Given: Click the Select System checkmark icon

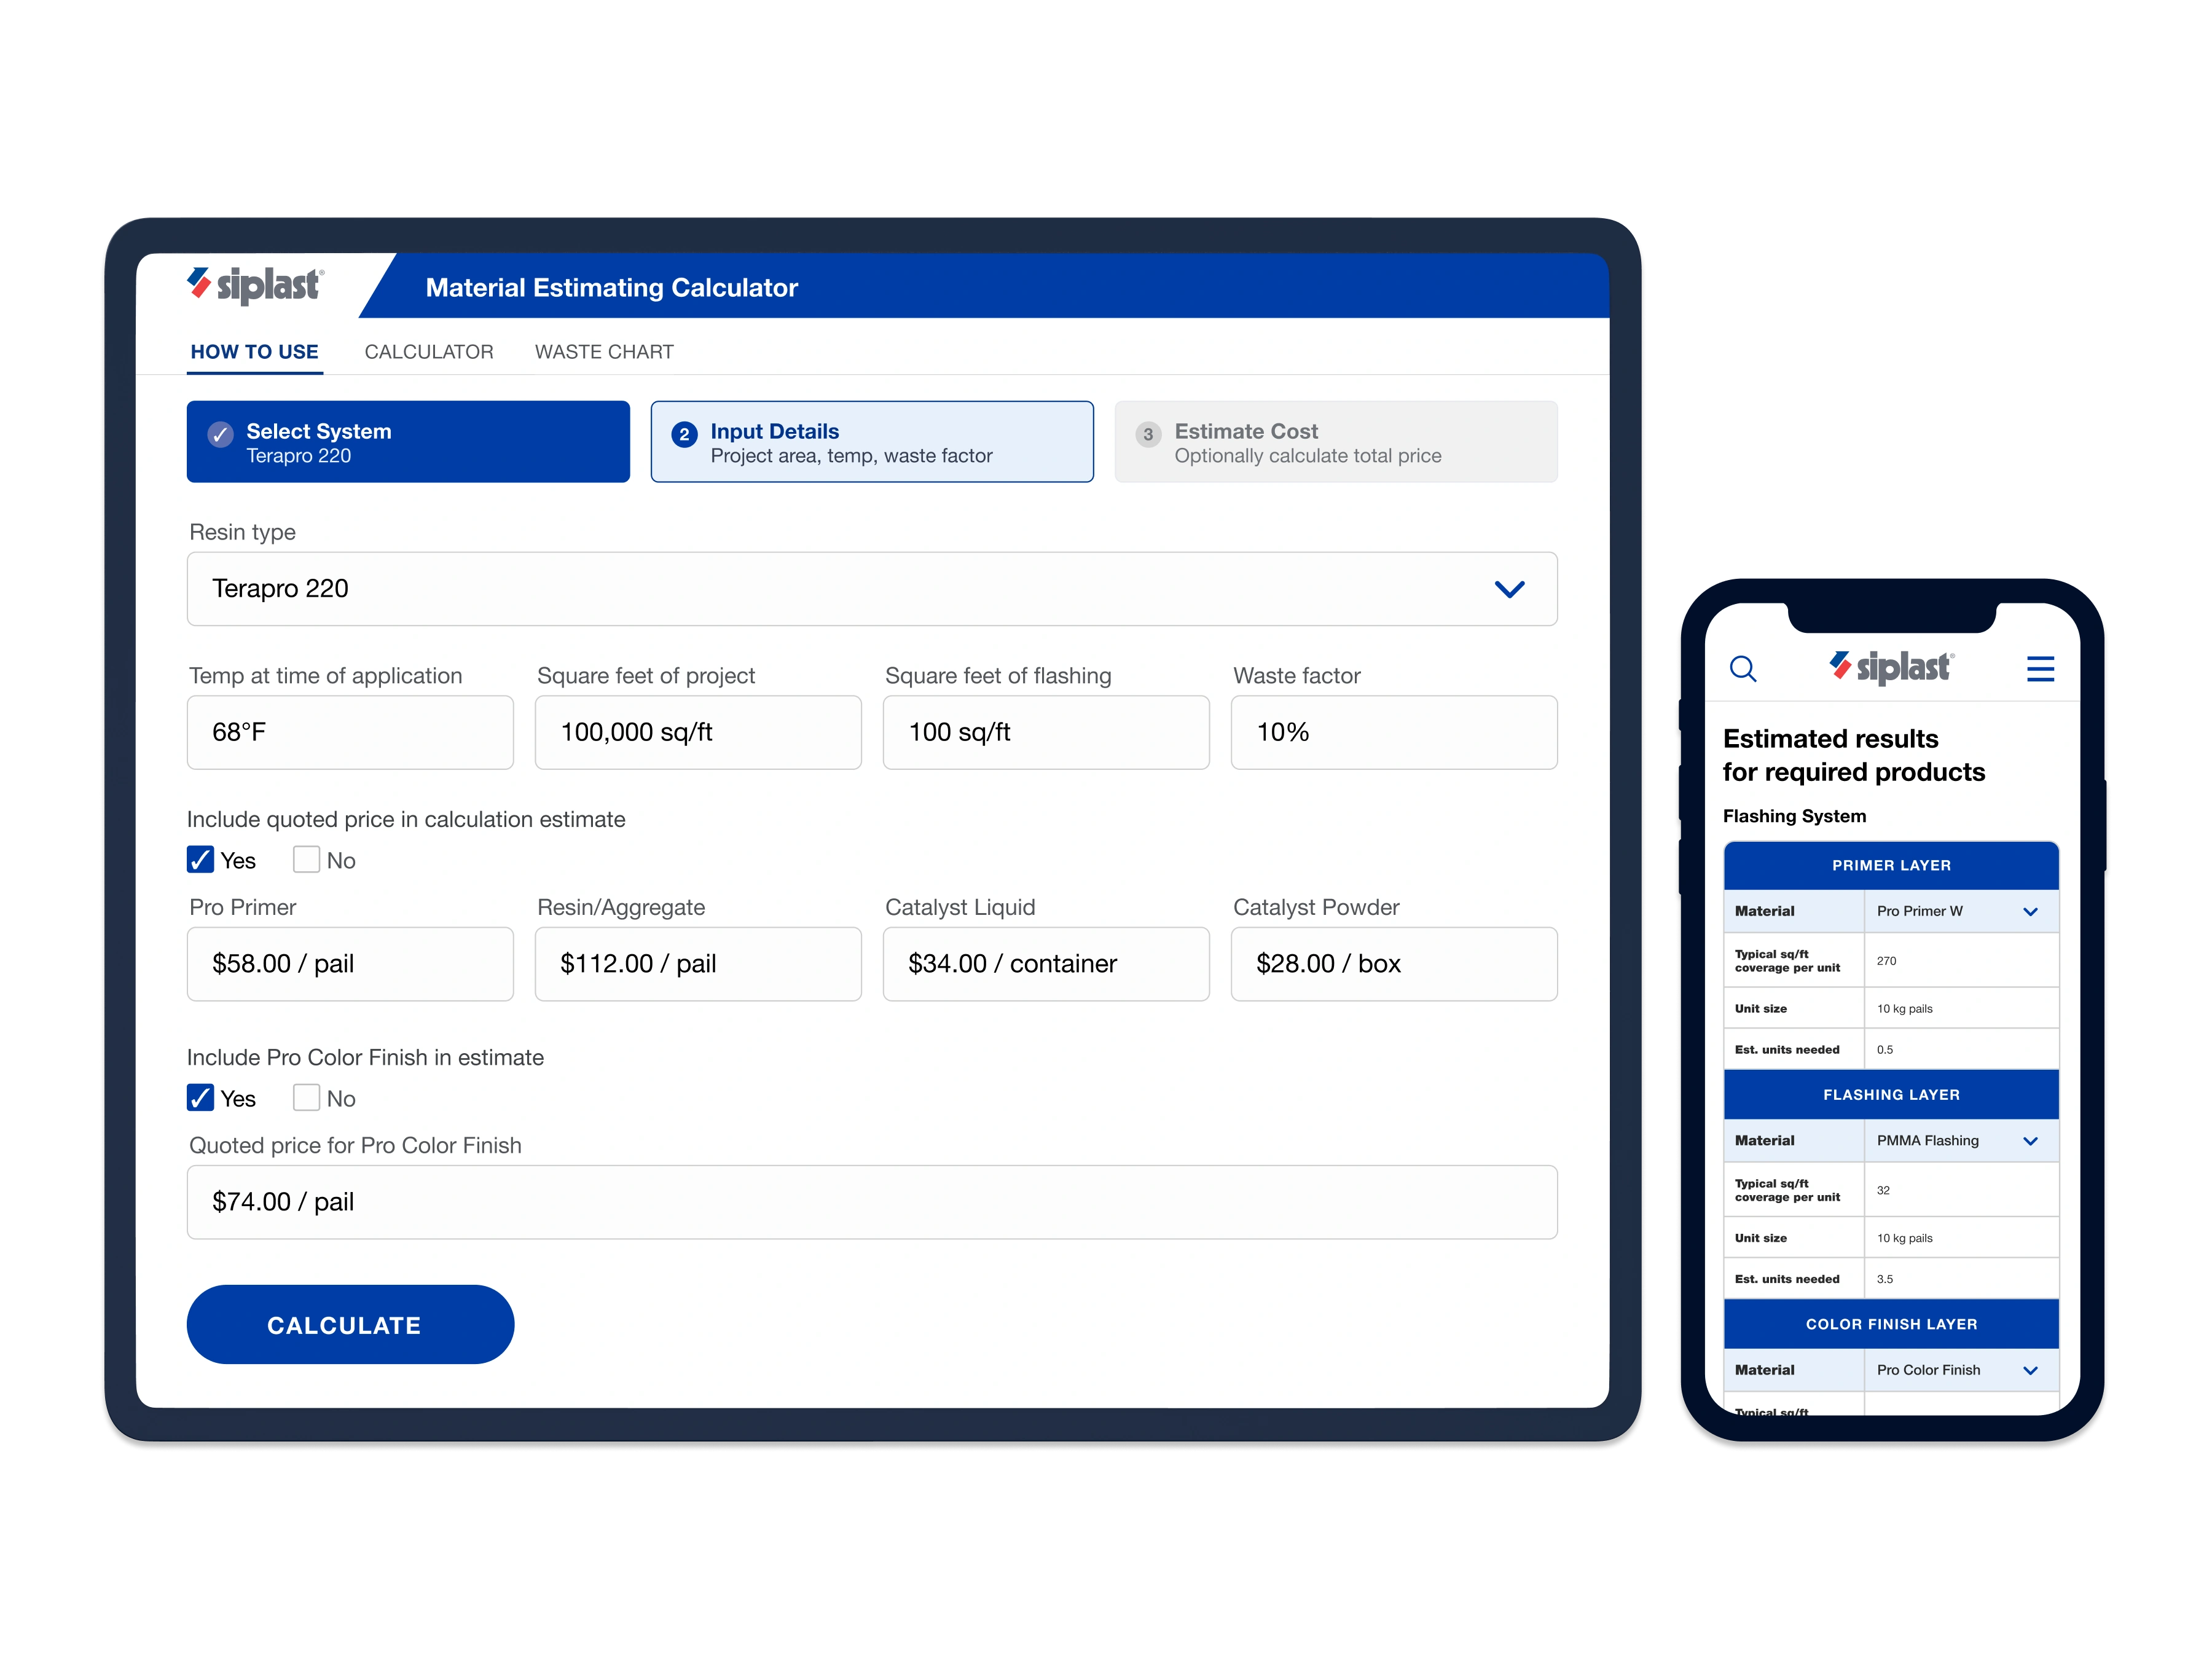Looking at the screenshot, I should [x=220, y=434].
